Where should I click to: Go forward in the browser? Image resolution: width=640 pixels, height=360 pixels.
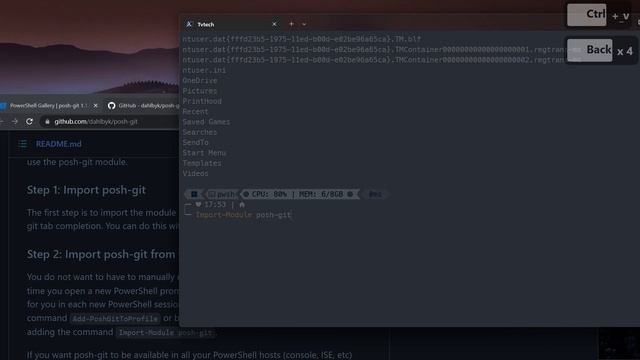15,121
